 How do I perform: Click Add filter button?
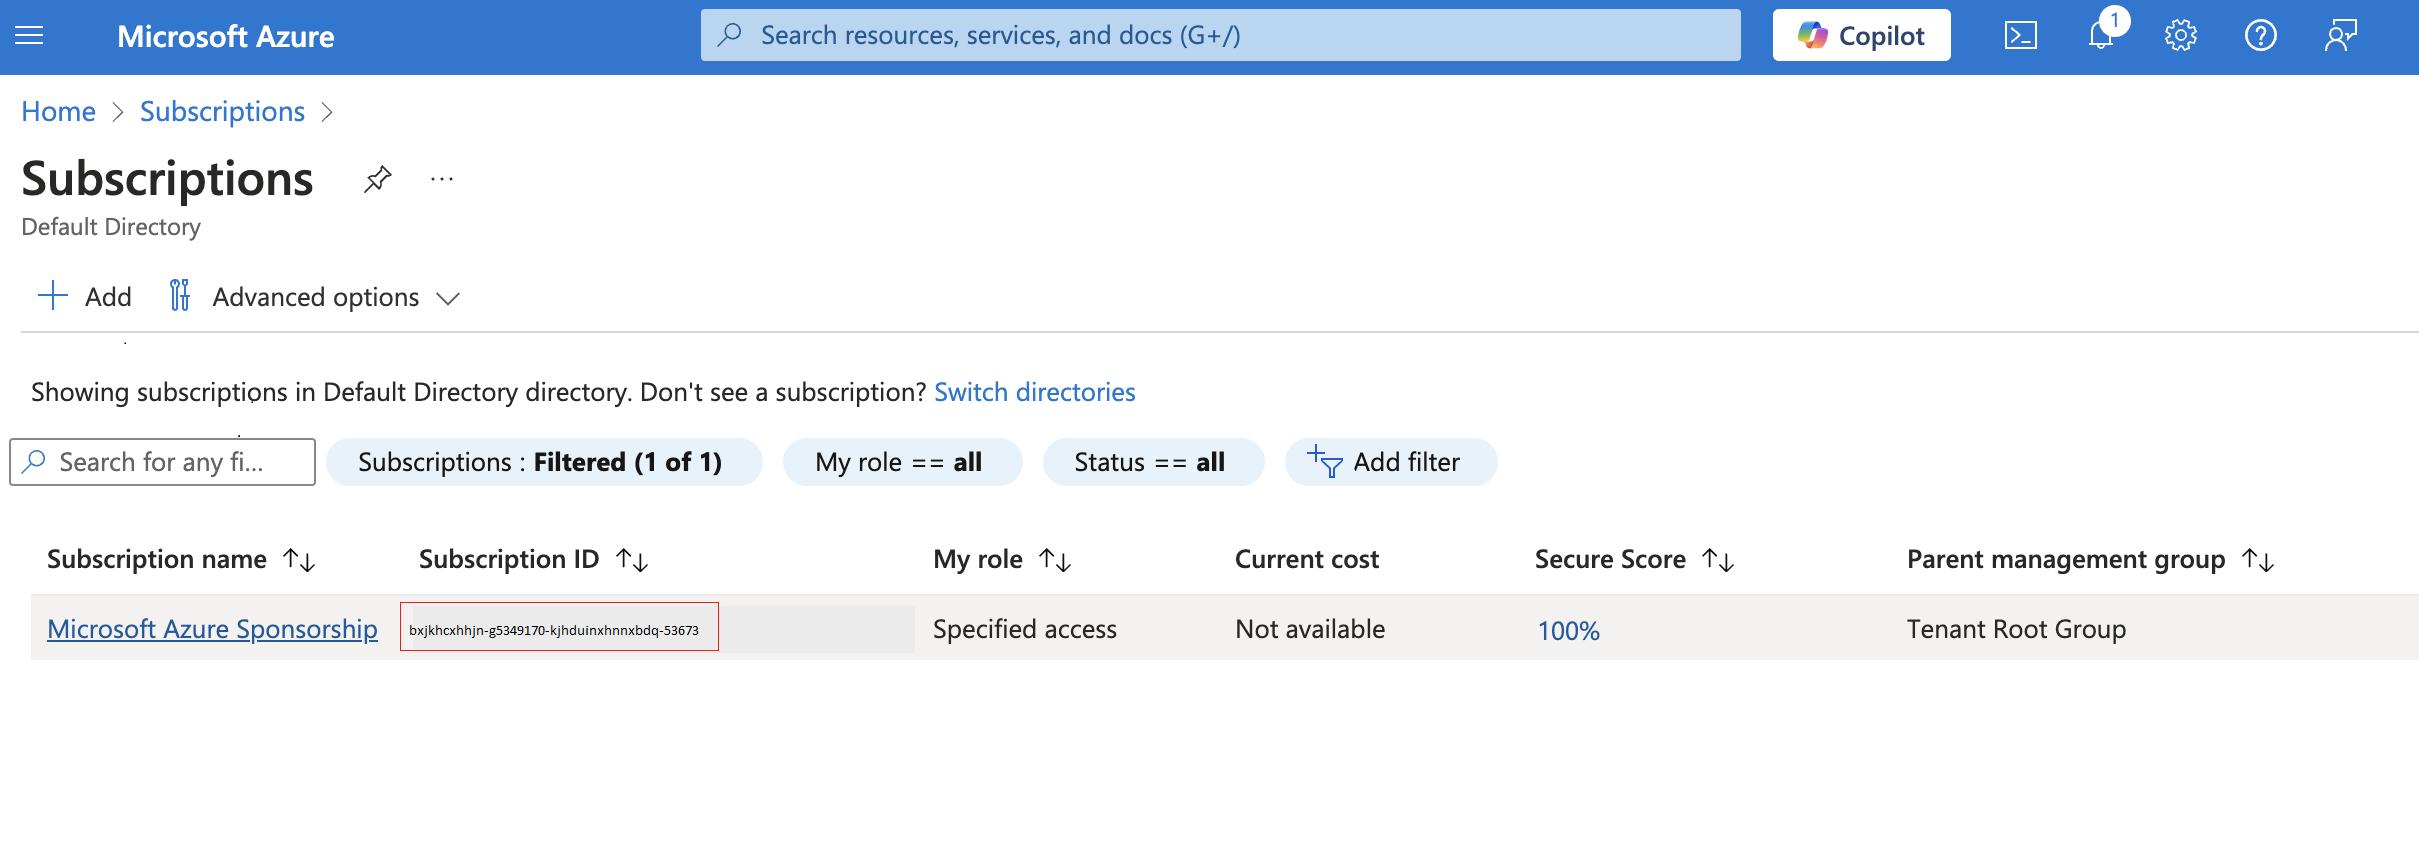point(1390,462)
